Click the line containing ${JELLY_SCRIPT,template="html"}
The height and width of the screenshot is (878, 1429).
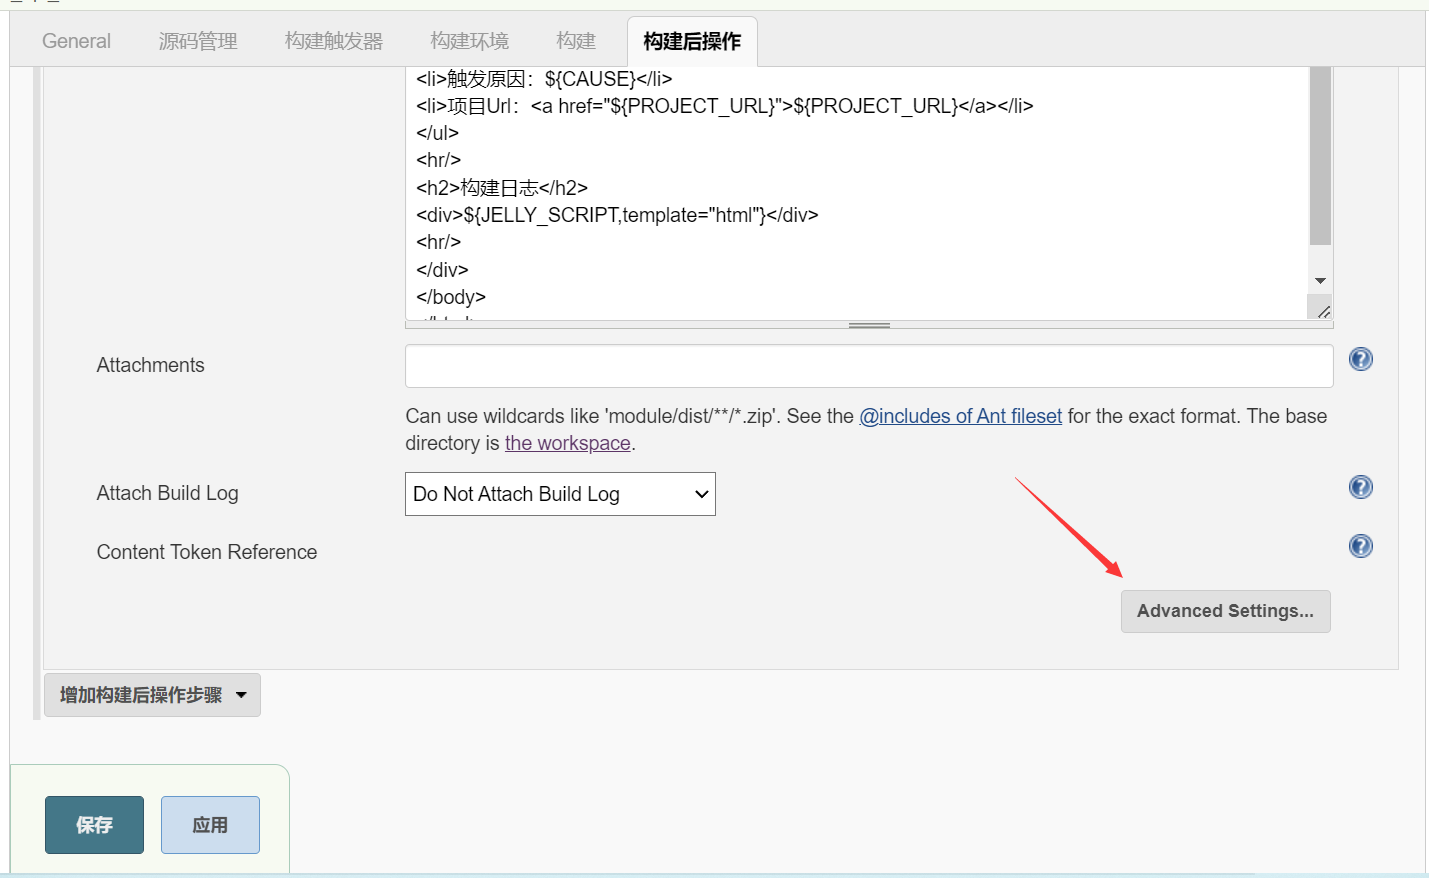(617, 215)
